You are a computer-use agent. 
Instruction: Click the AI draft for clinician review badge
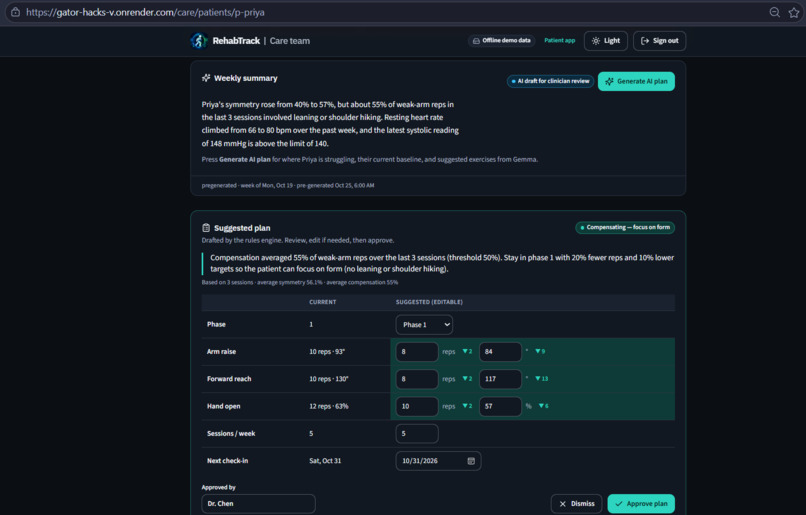pos(550,81)
